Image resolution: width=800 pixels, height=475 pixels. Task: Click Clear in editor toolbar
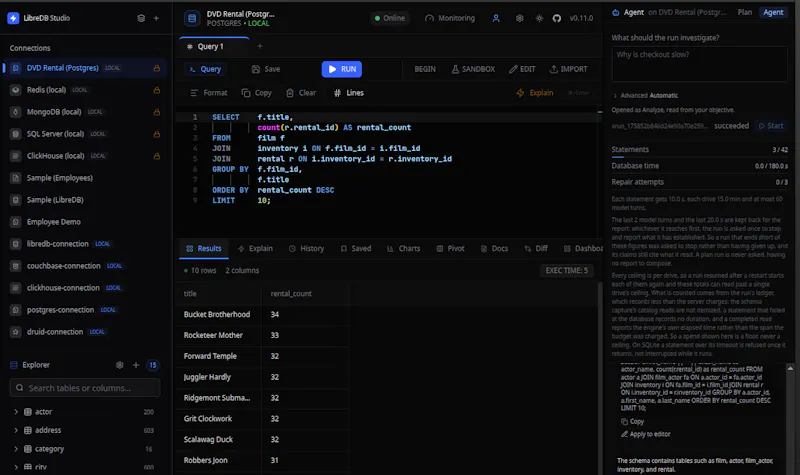click(x=301, y=93)
